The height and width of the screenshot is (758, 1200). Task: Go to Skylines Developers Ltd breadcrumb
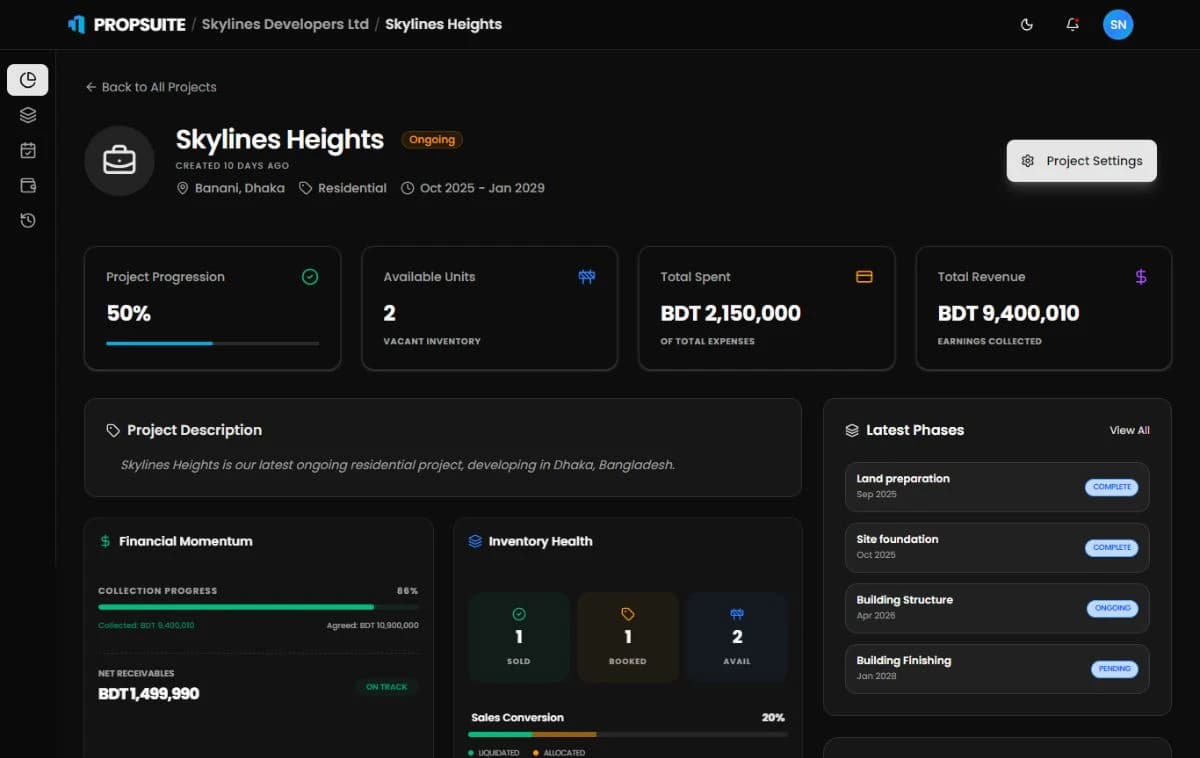pyautogui.click(x=285, y=24)
